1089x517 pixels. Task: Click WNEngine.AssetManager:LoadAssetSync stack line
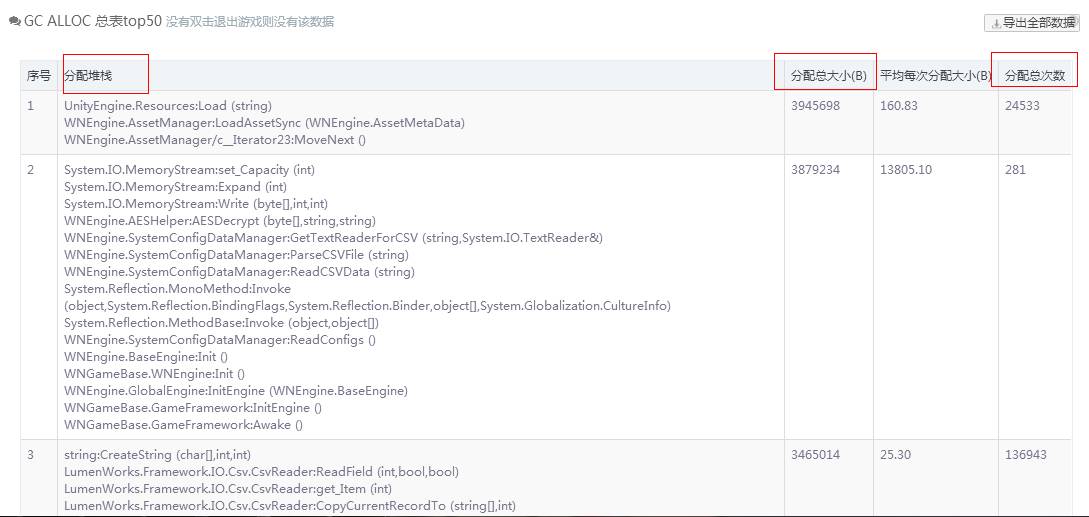(264, 123)
